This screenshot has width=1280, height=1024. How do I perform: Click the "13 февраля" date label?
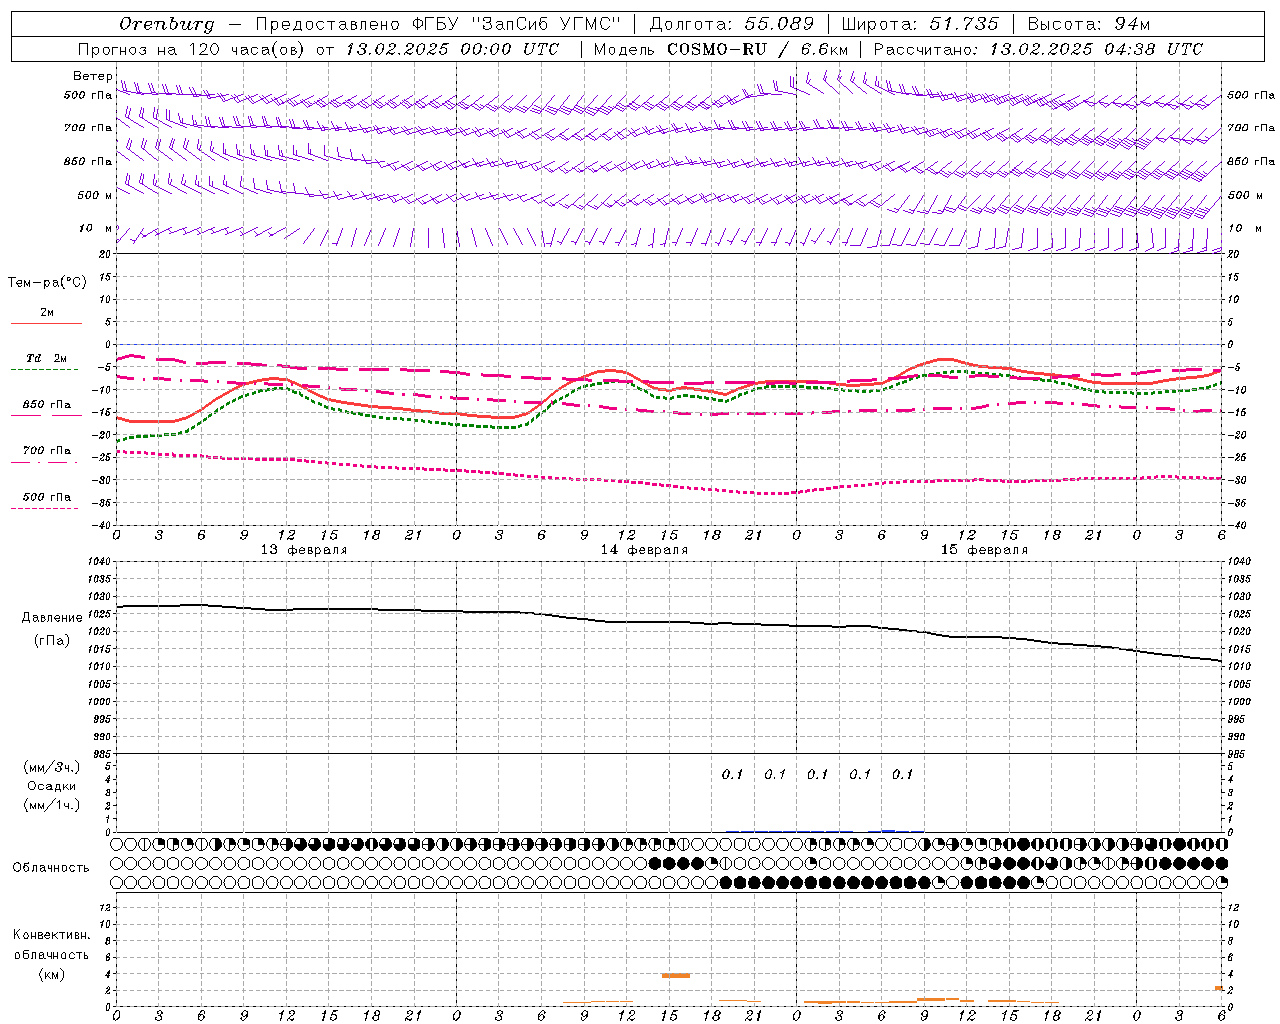pos(304,550)
